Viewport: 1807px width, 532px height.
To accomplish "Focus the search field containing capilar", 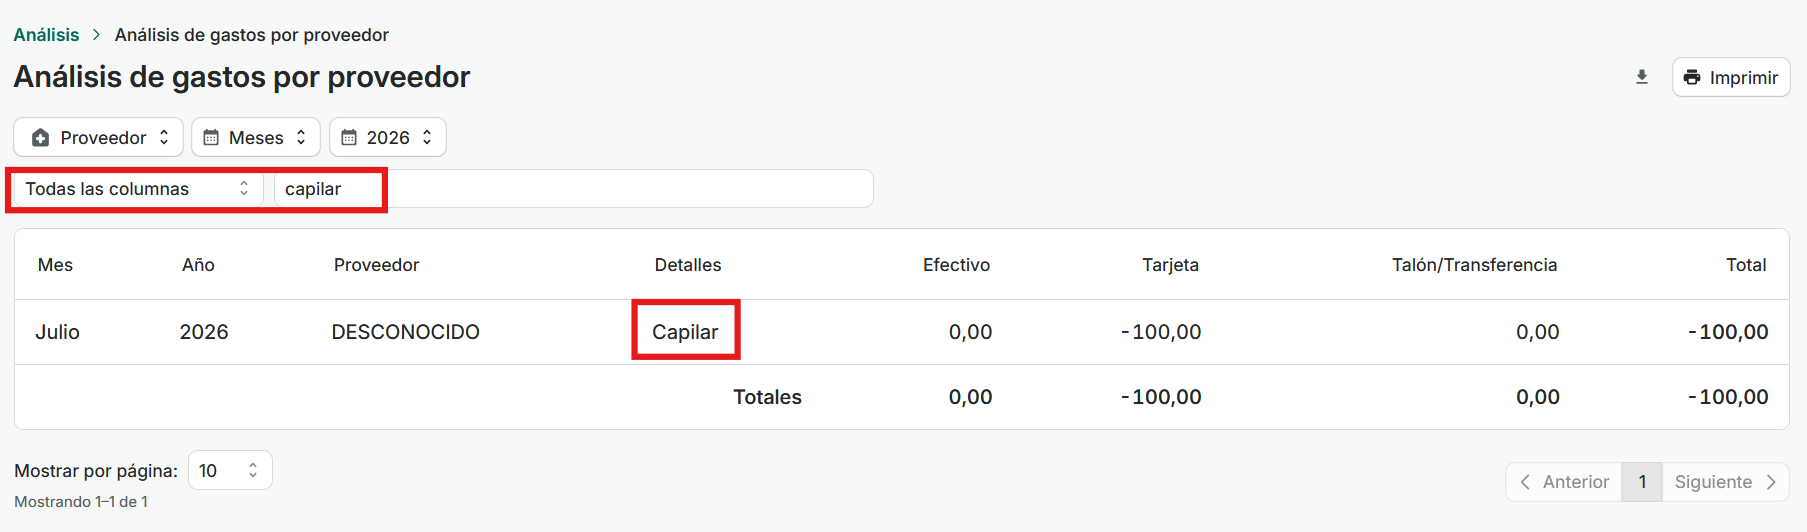I will click(x=574, y=189).
